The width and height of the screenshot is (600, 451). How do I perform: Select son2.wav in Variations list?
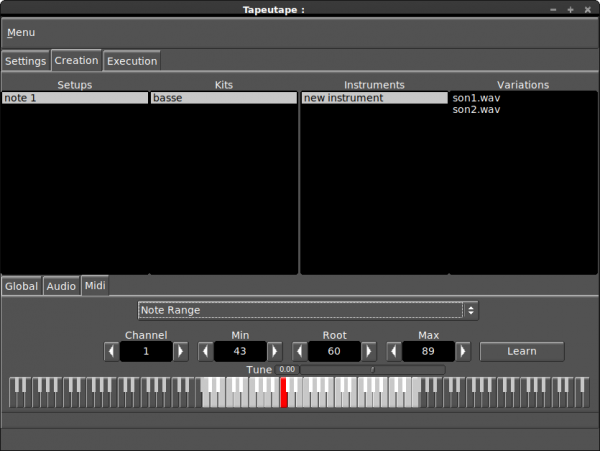tap(476, 110)
